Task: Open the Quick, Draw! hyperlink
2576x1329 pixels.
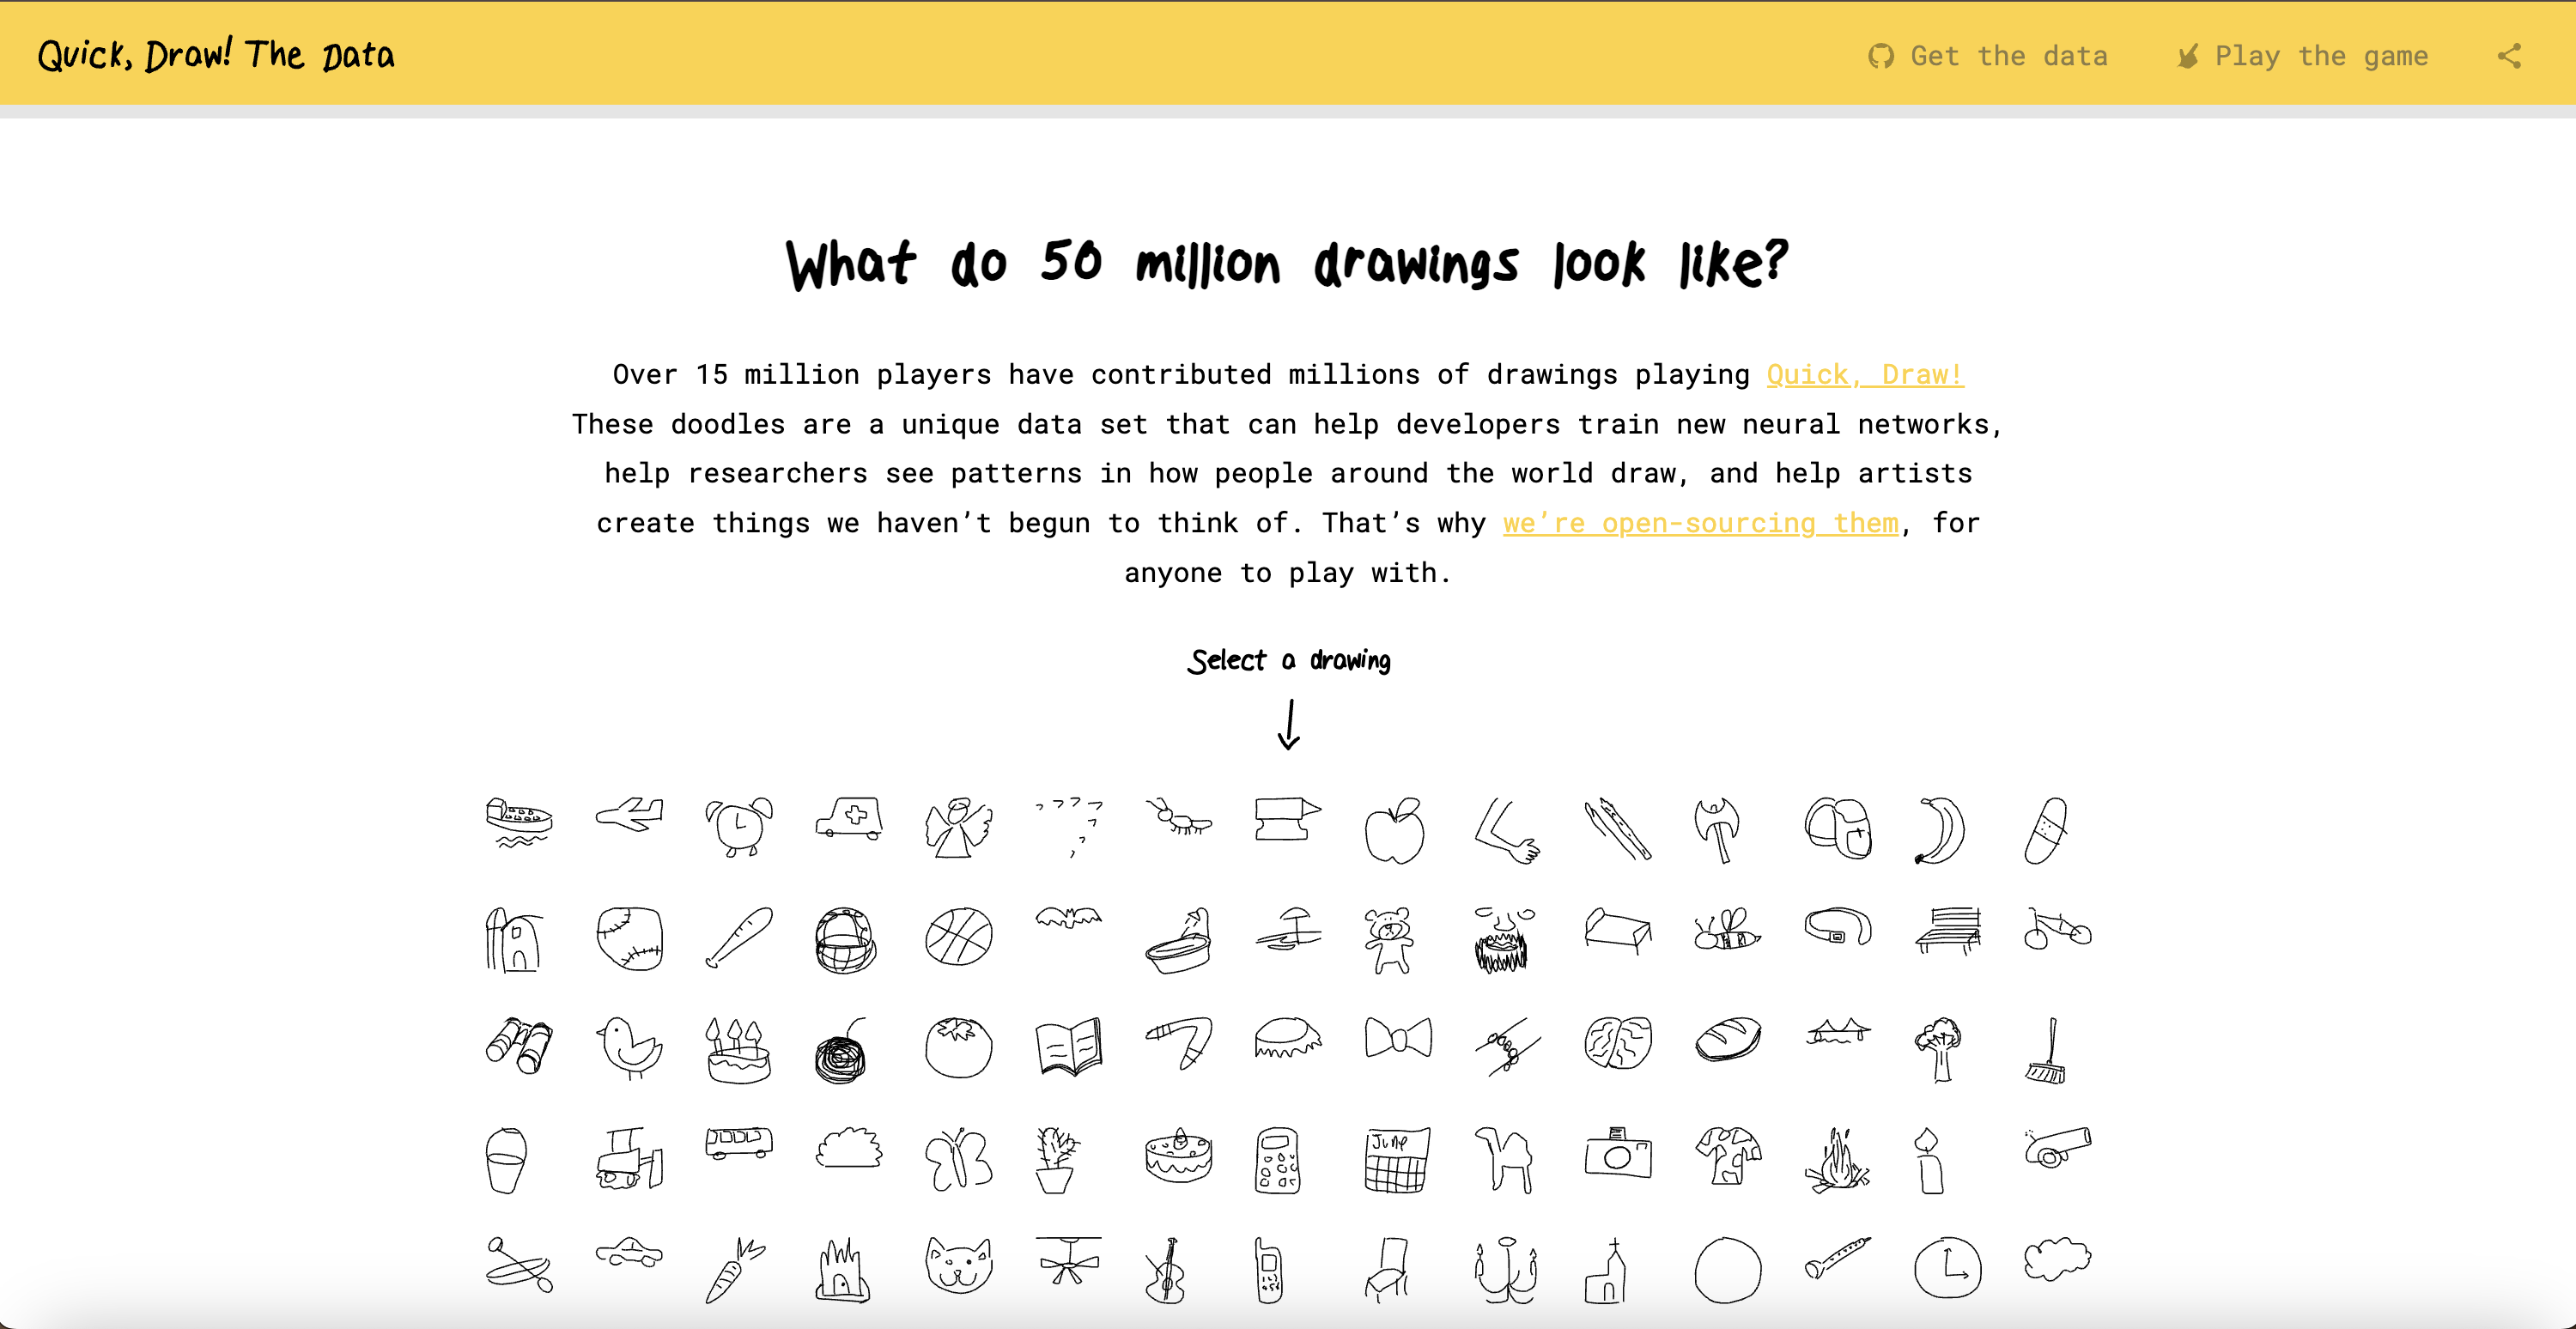Action: tap(1864, 374)
